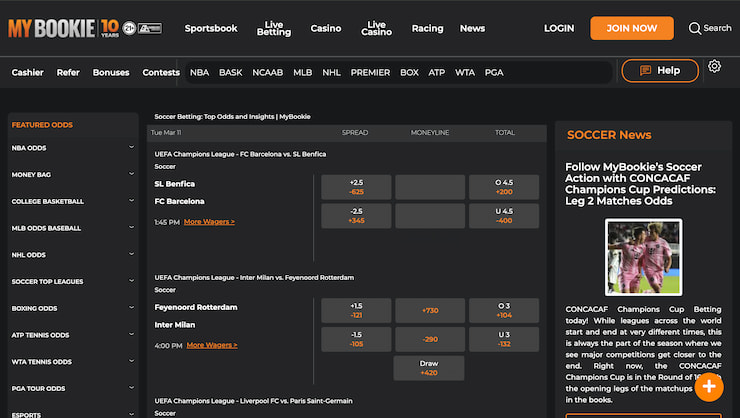Viewport: 740px width, 418px height.
Task: Open the Cashier page
Action: coord(27,73)
